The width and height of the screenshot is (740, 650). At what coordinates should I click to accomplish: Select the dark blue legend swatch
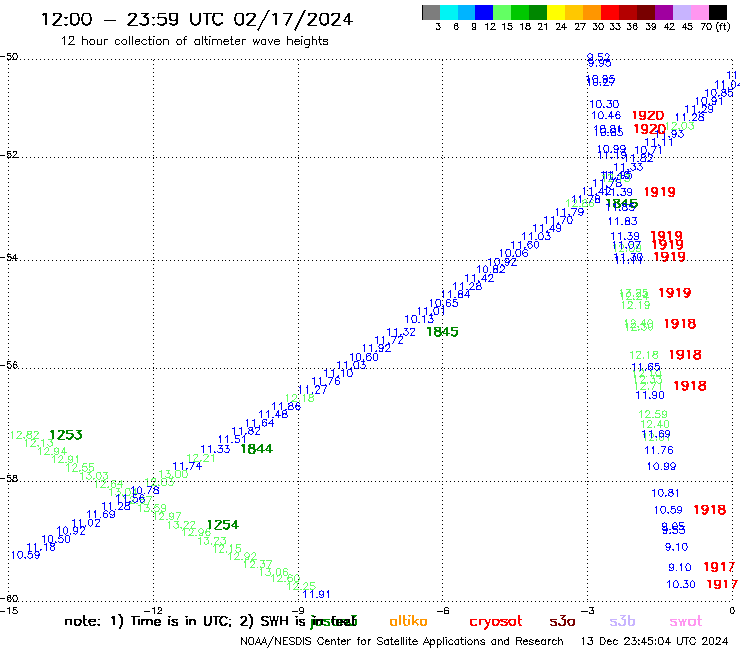(x=484, y=12)
